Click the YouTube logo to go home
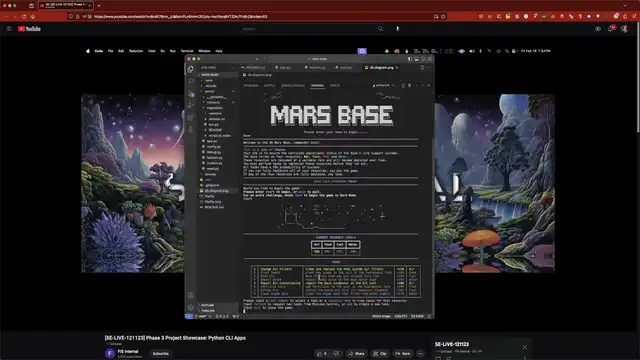640x360 pixels. pos(29,29)
